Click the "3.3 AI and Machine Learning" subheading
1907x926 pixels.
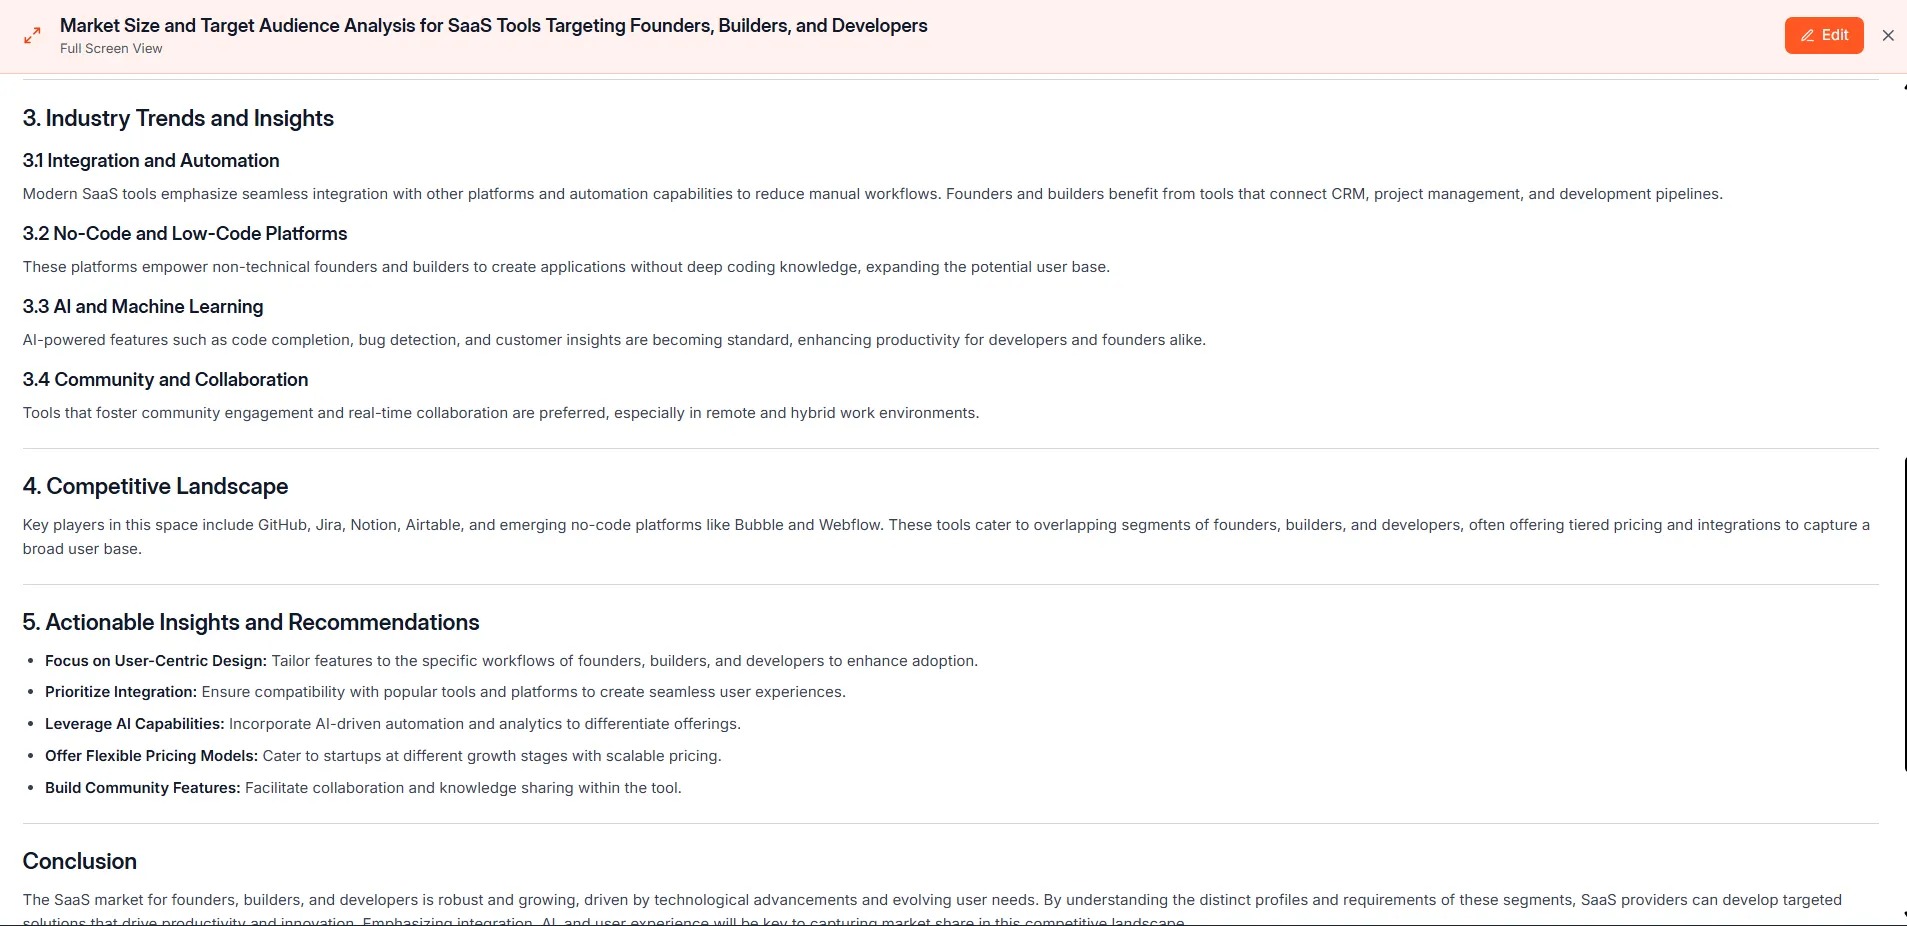tap(143, 307)
